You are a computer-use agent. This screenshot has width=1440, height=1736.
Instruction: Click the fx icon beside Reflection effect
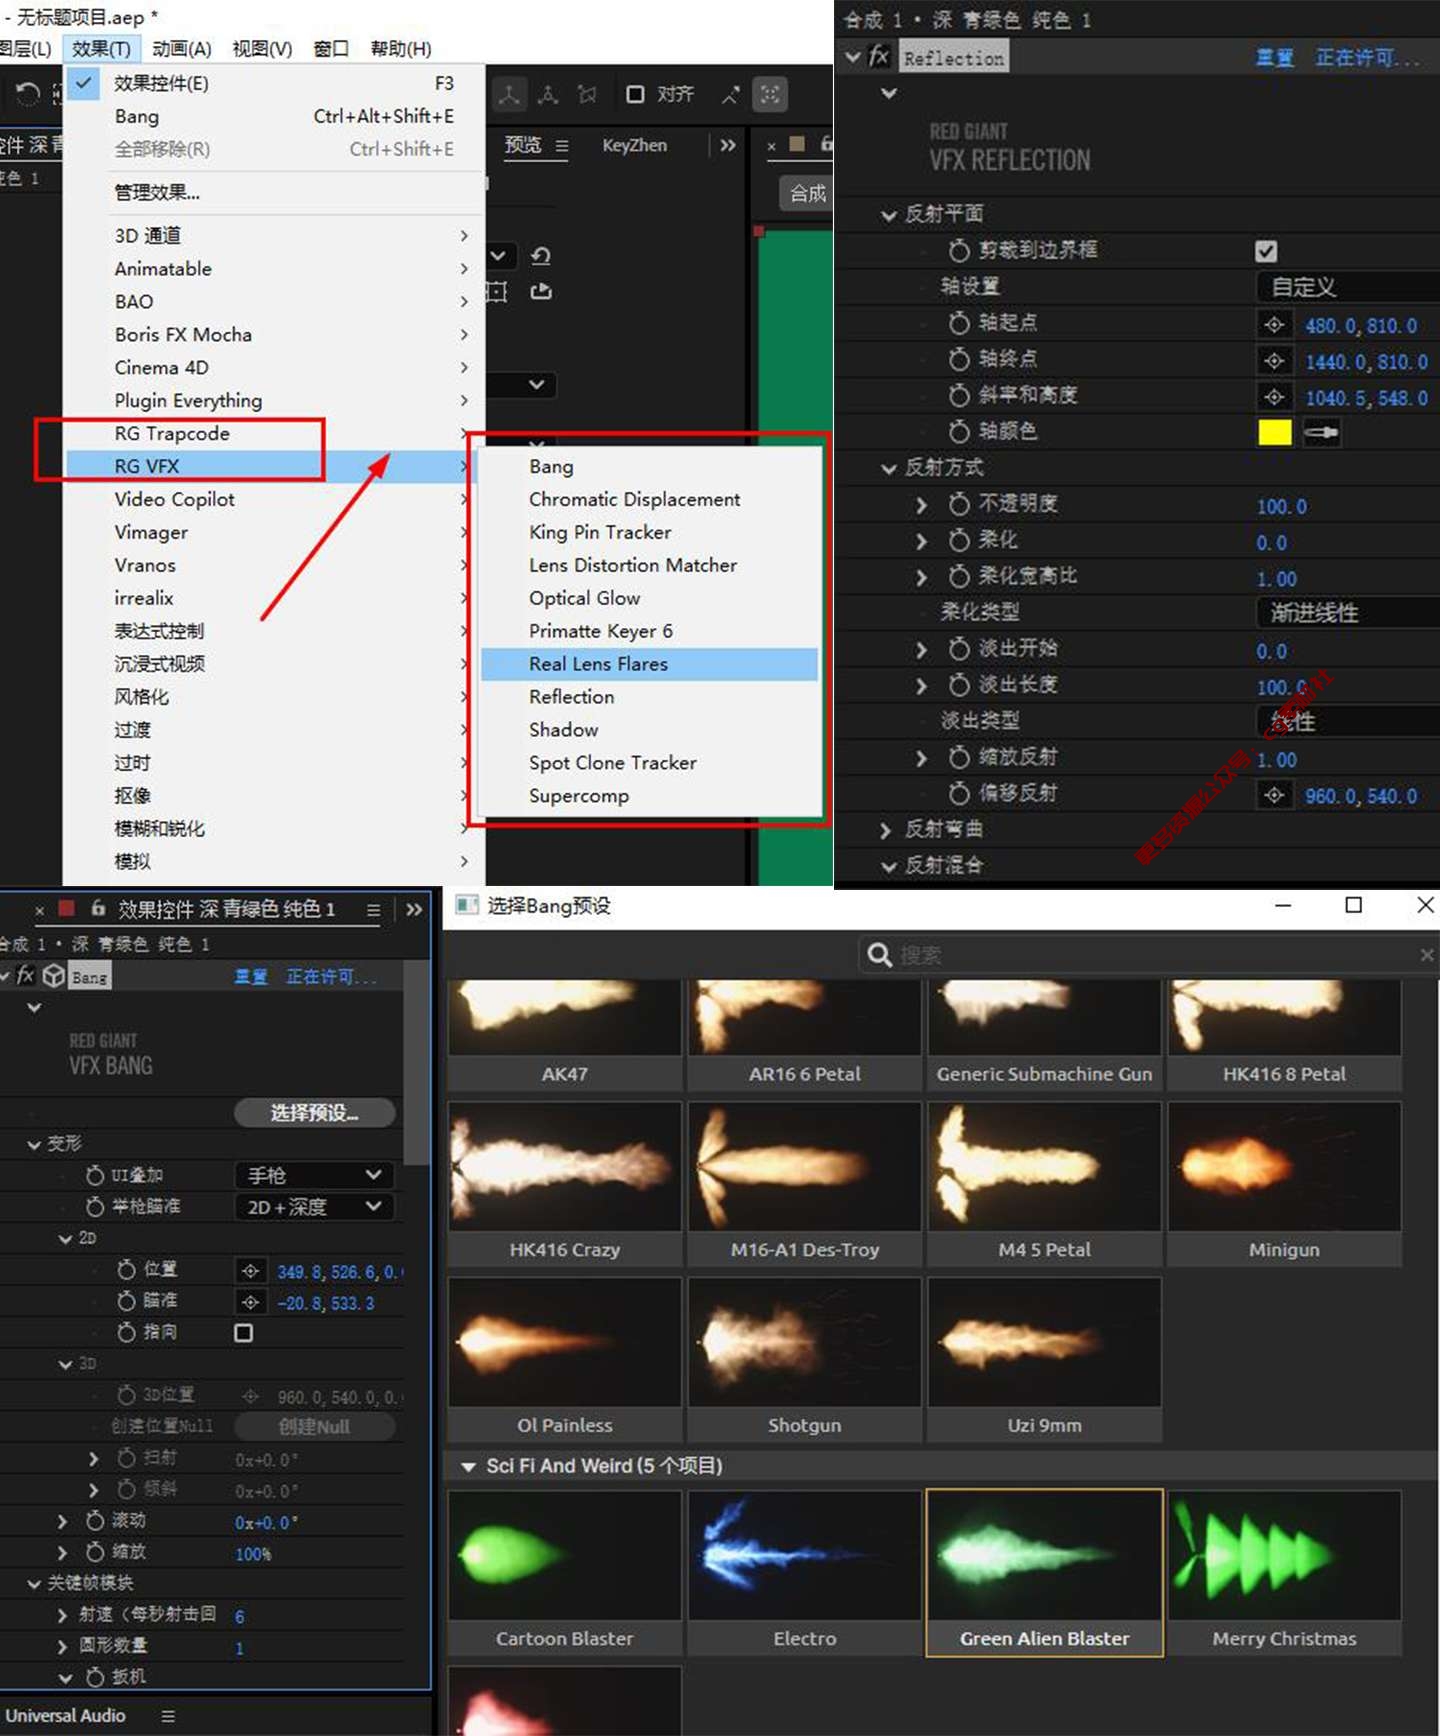point(879,57)
